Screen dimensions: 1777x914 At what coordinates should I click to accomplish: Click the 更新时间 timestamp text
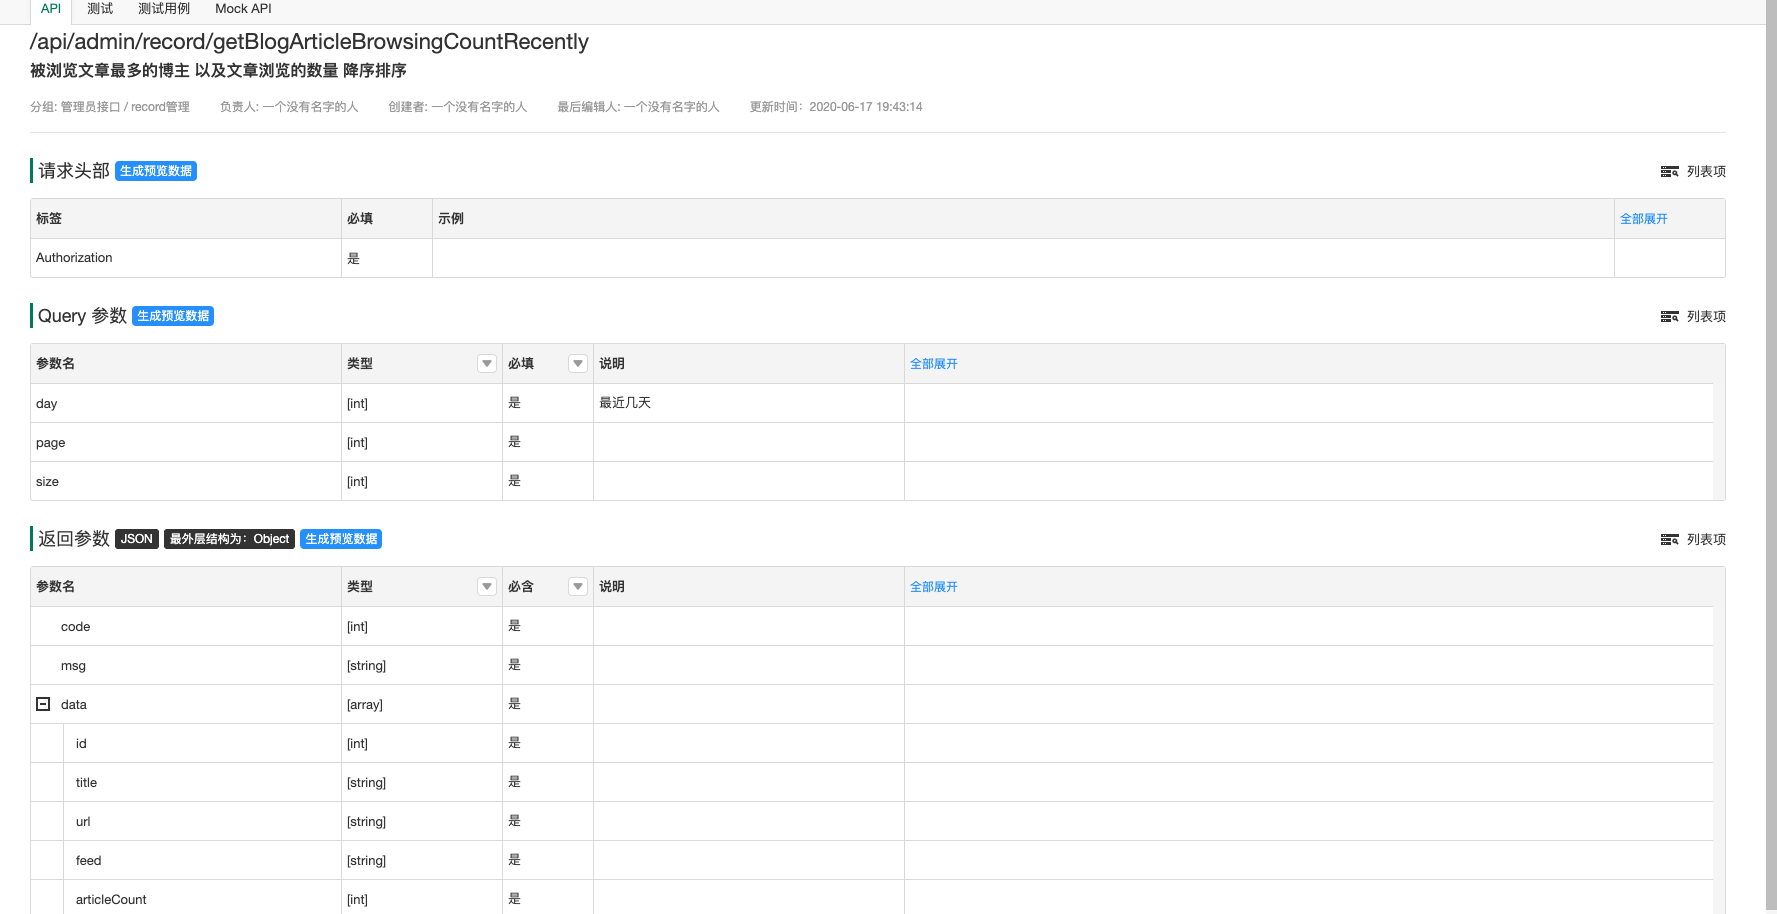pyautogui.click(x=836, y=107)
